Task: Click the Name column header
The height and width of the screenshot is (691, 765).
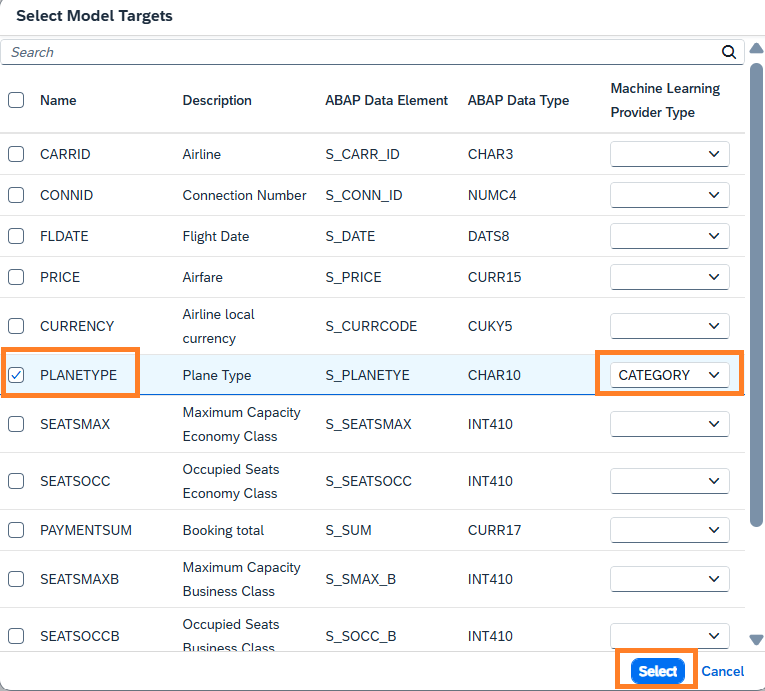Action: coord(58,100)
